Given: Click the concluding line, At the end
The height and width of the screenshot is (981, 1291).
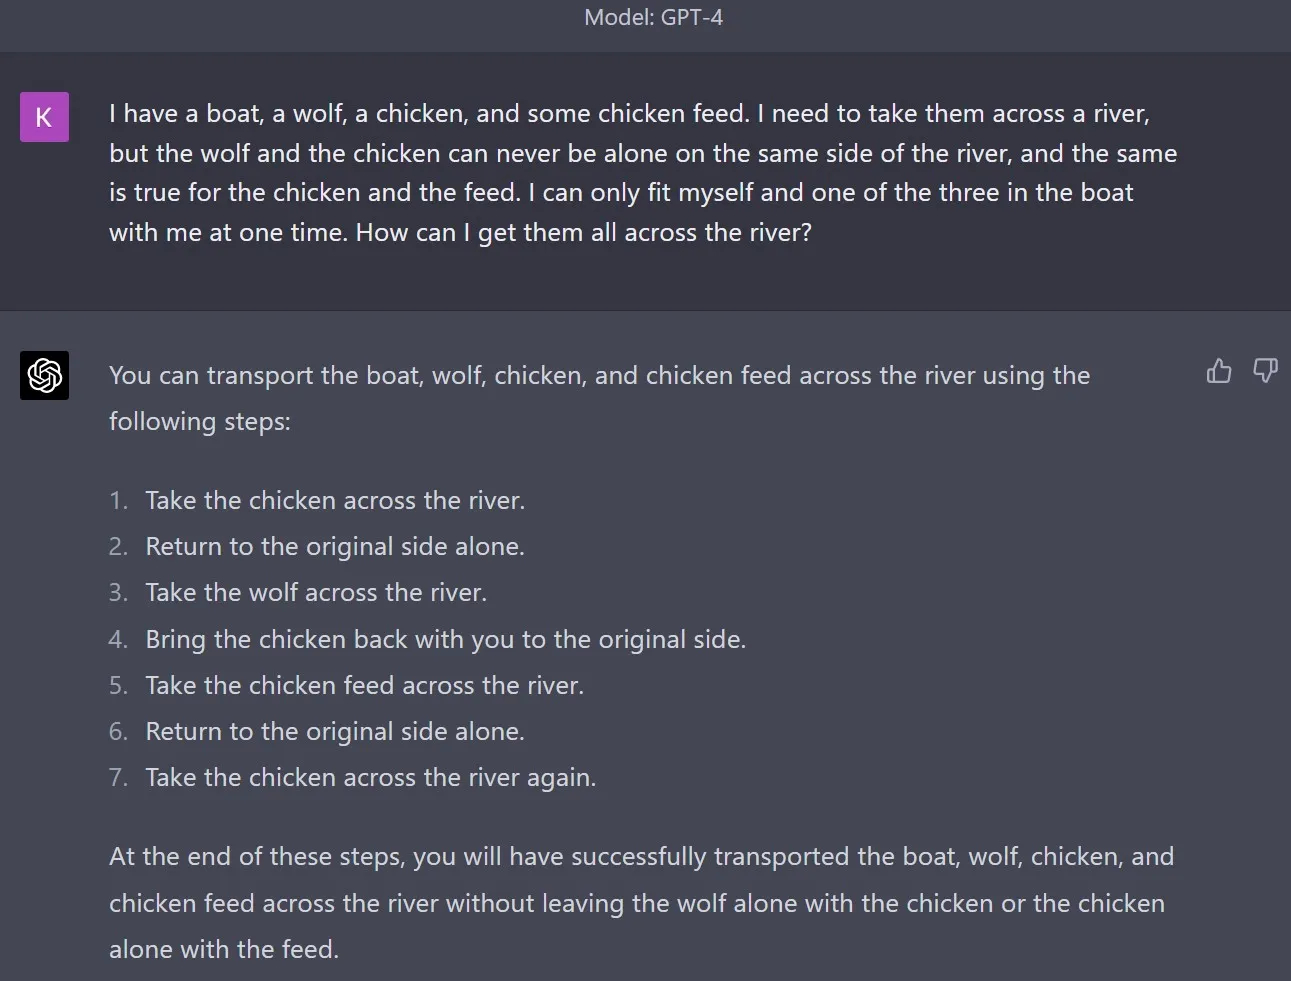Looking at the screenshot, I should [641, 857].
